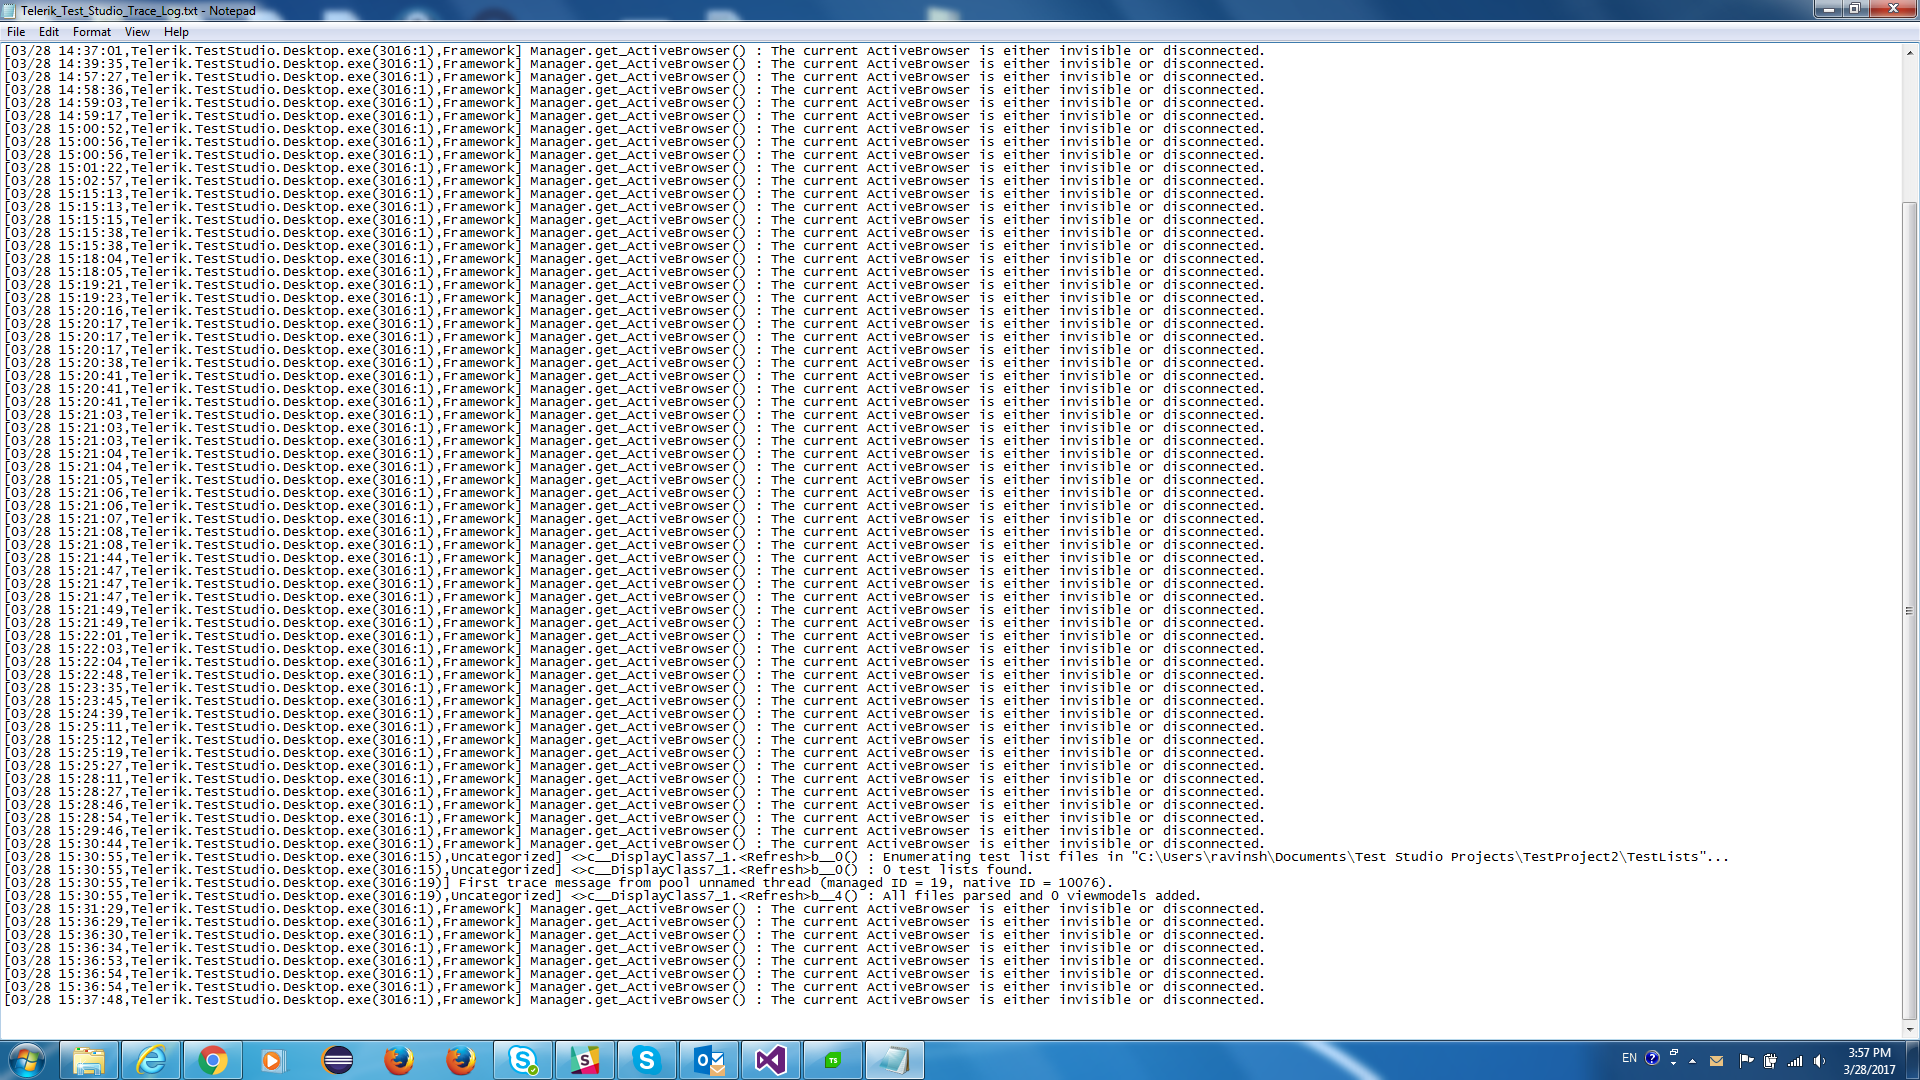
Task: Click the scrollbar up arrow
Action: 1909,53
